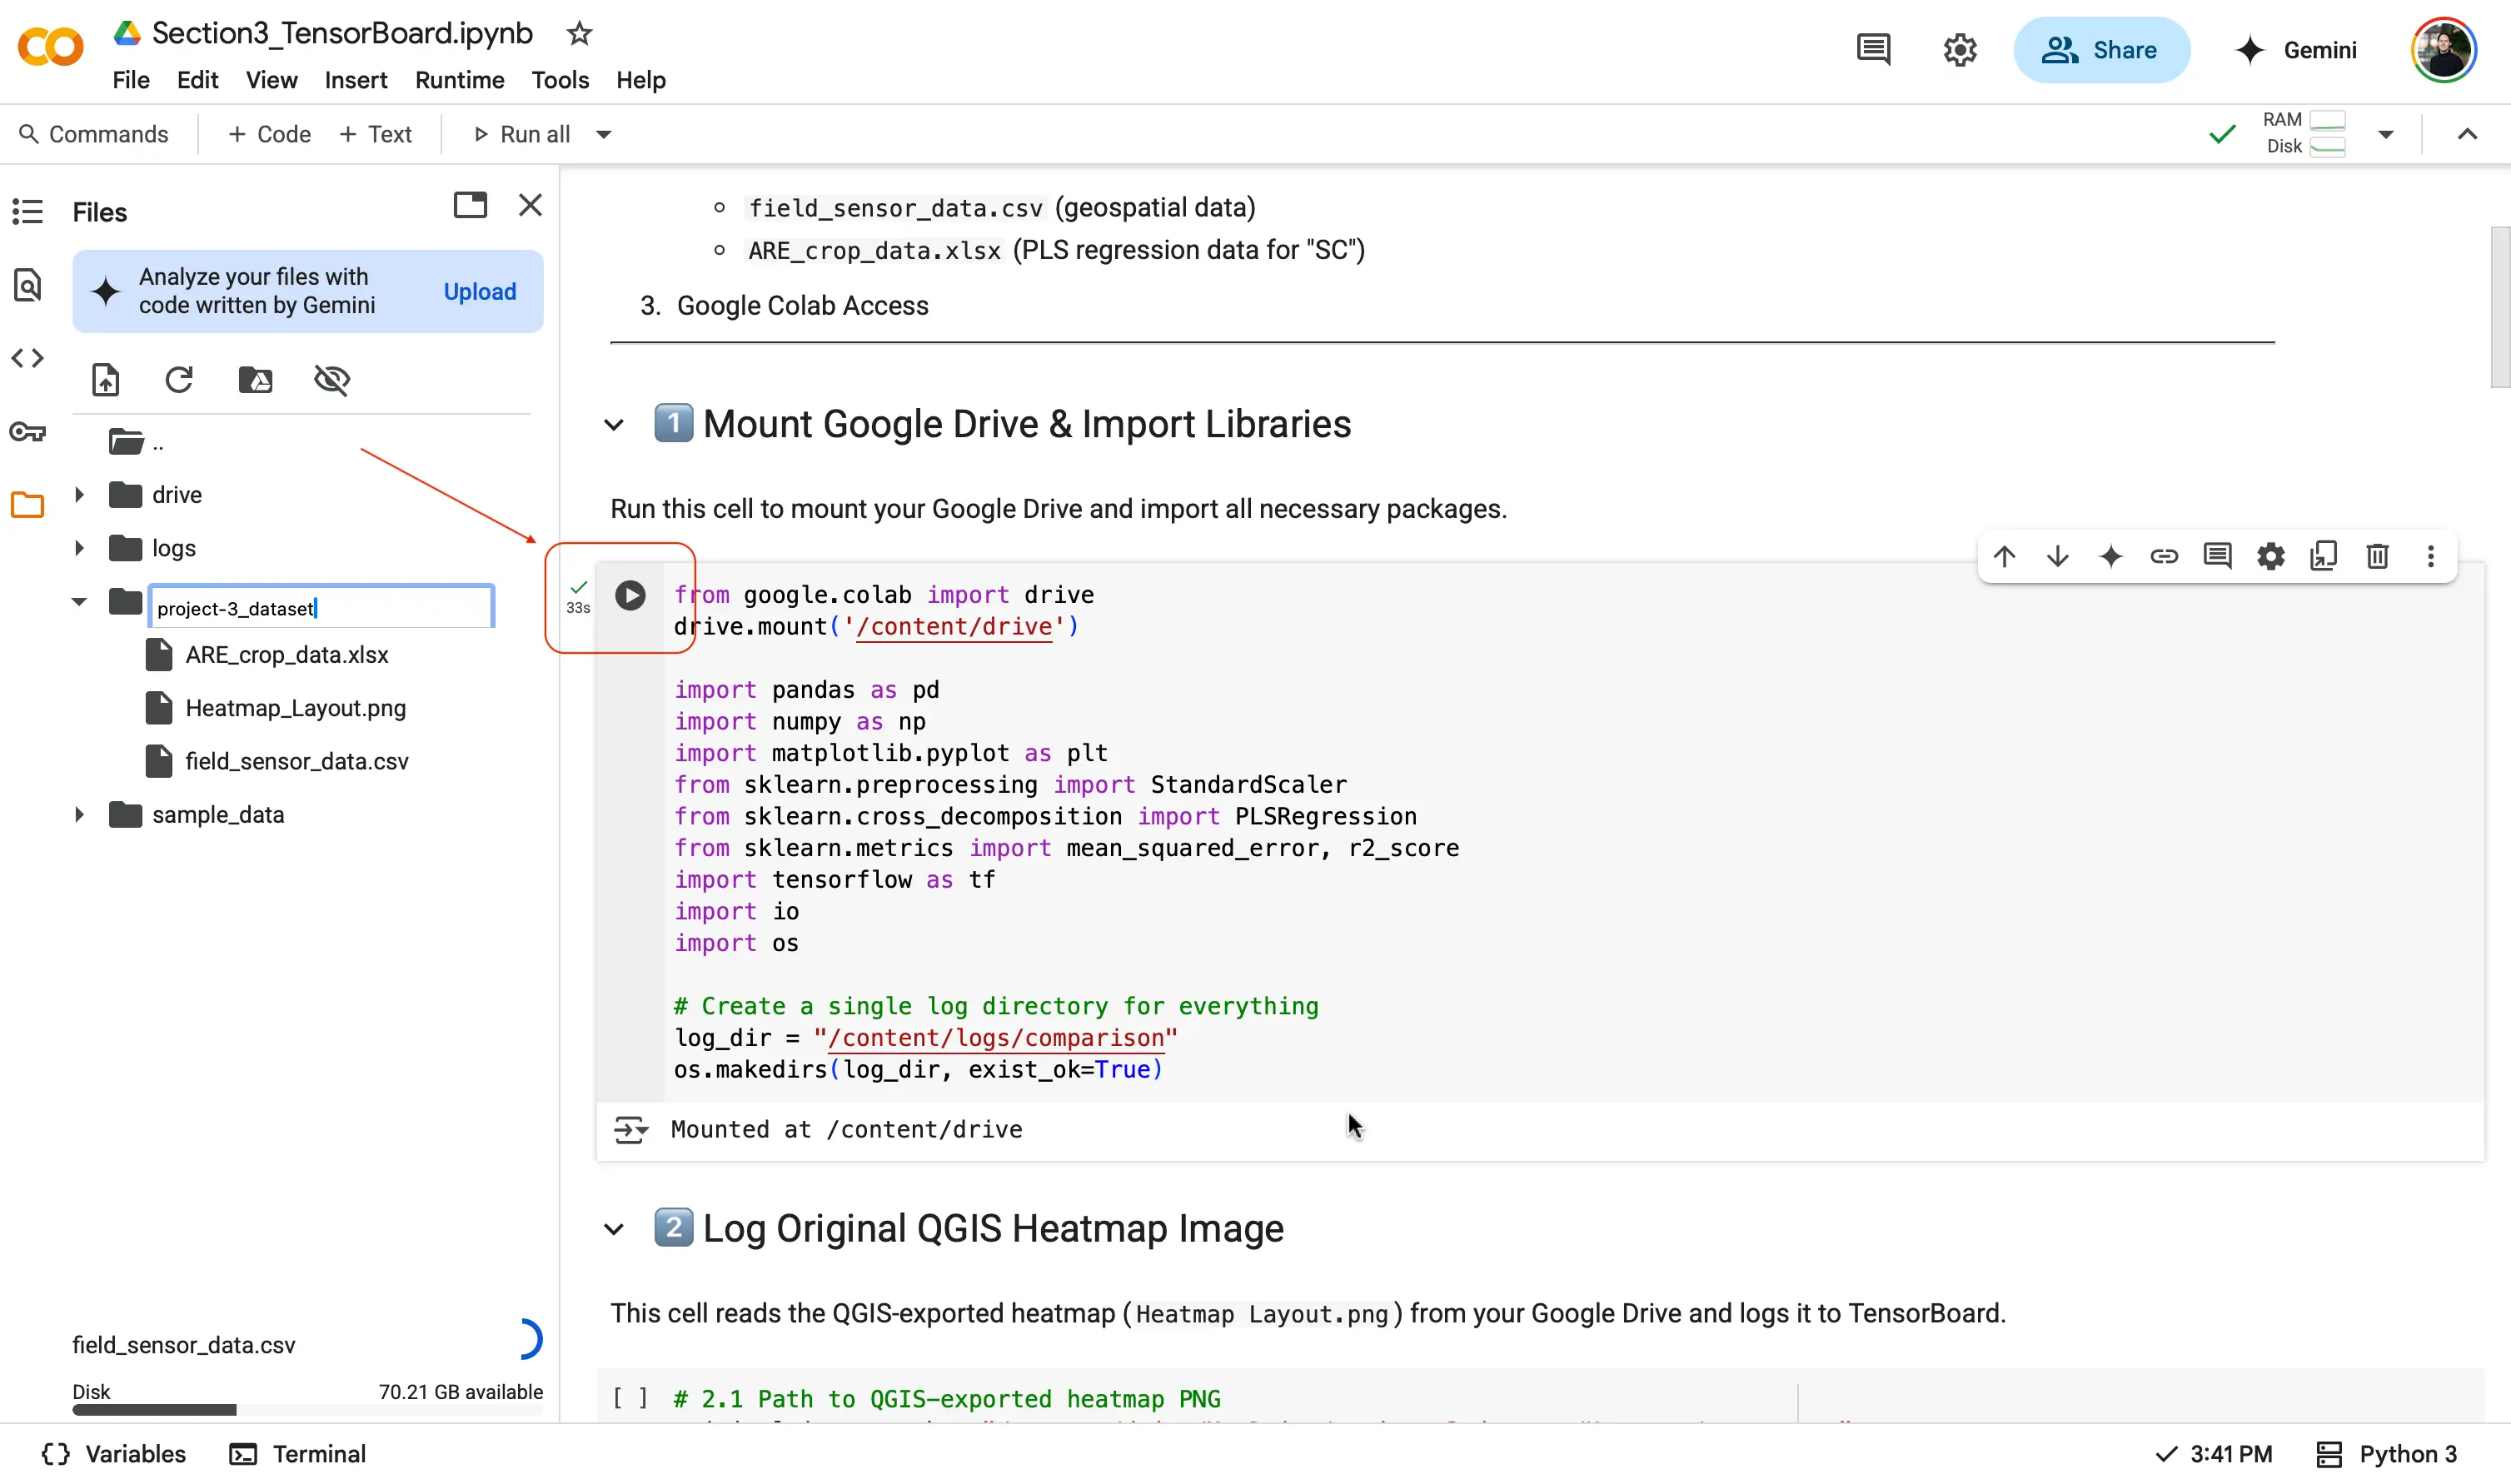2511x1484 pixels.
Task: Open the Runtime menu
Action: [x=460, y=80]
